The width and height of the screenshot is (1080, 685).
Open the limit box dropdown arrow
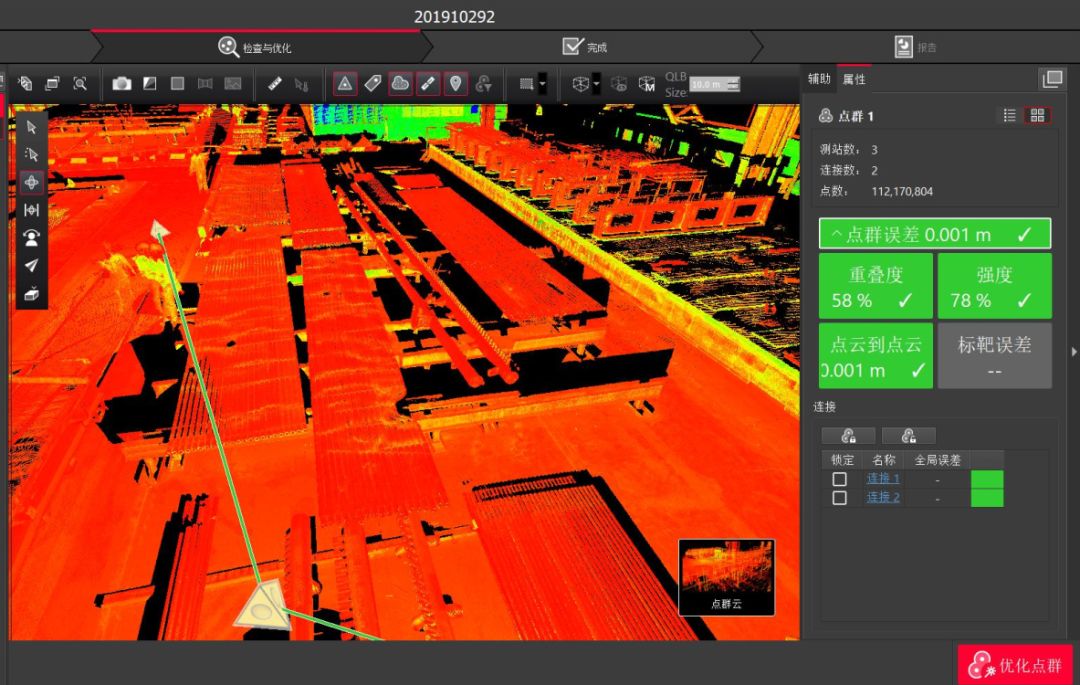point(596,84)
